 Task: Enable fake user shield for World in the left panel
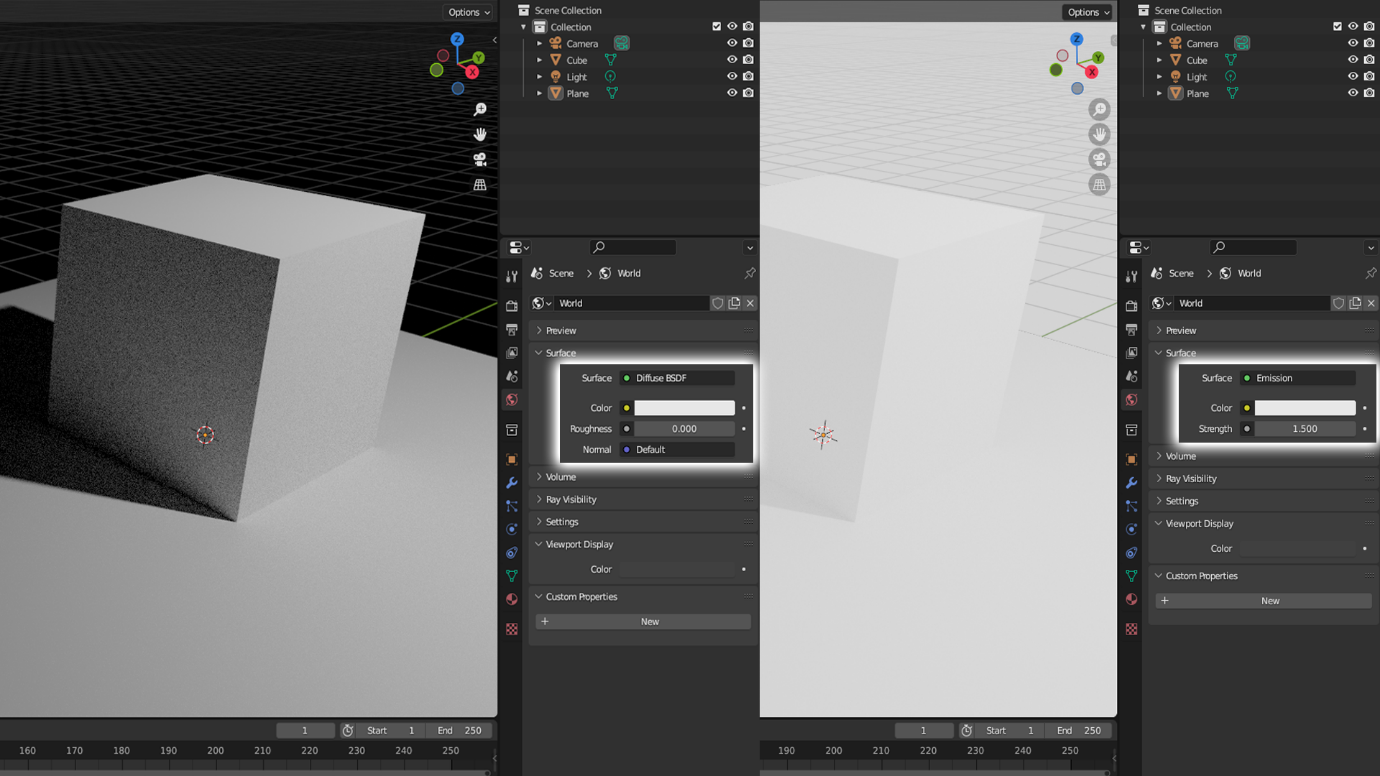[717, 303]
